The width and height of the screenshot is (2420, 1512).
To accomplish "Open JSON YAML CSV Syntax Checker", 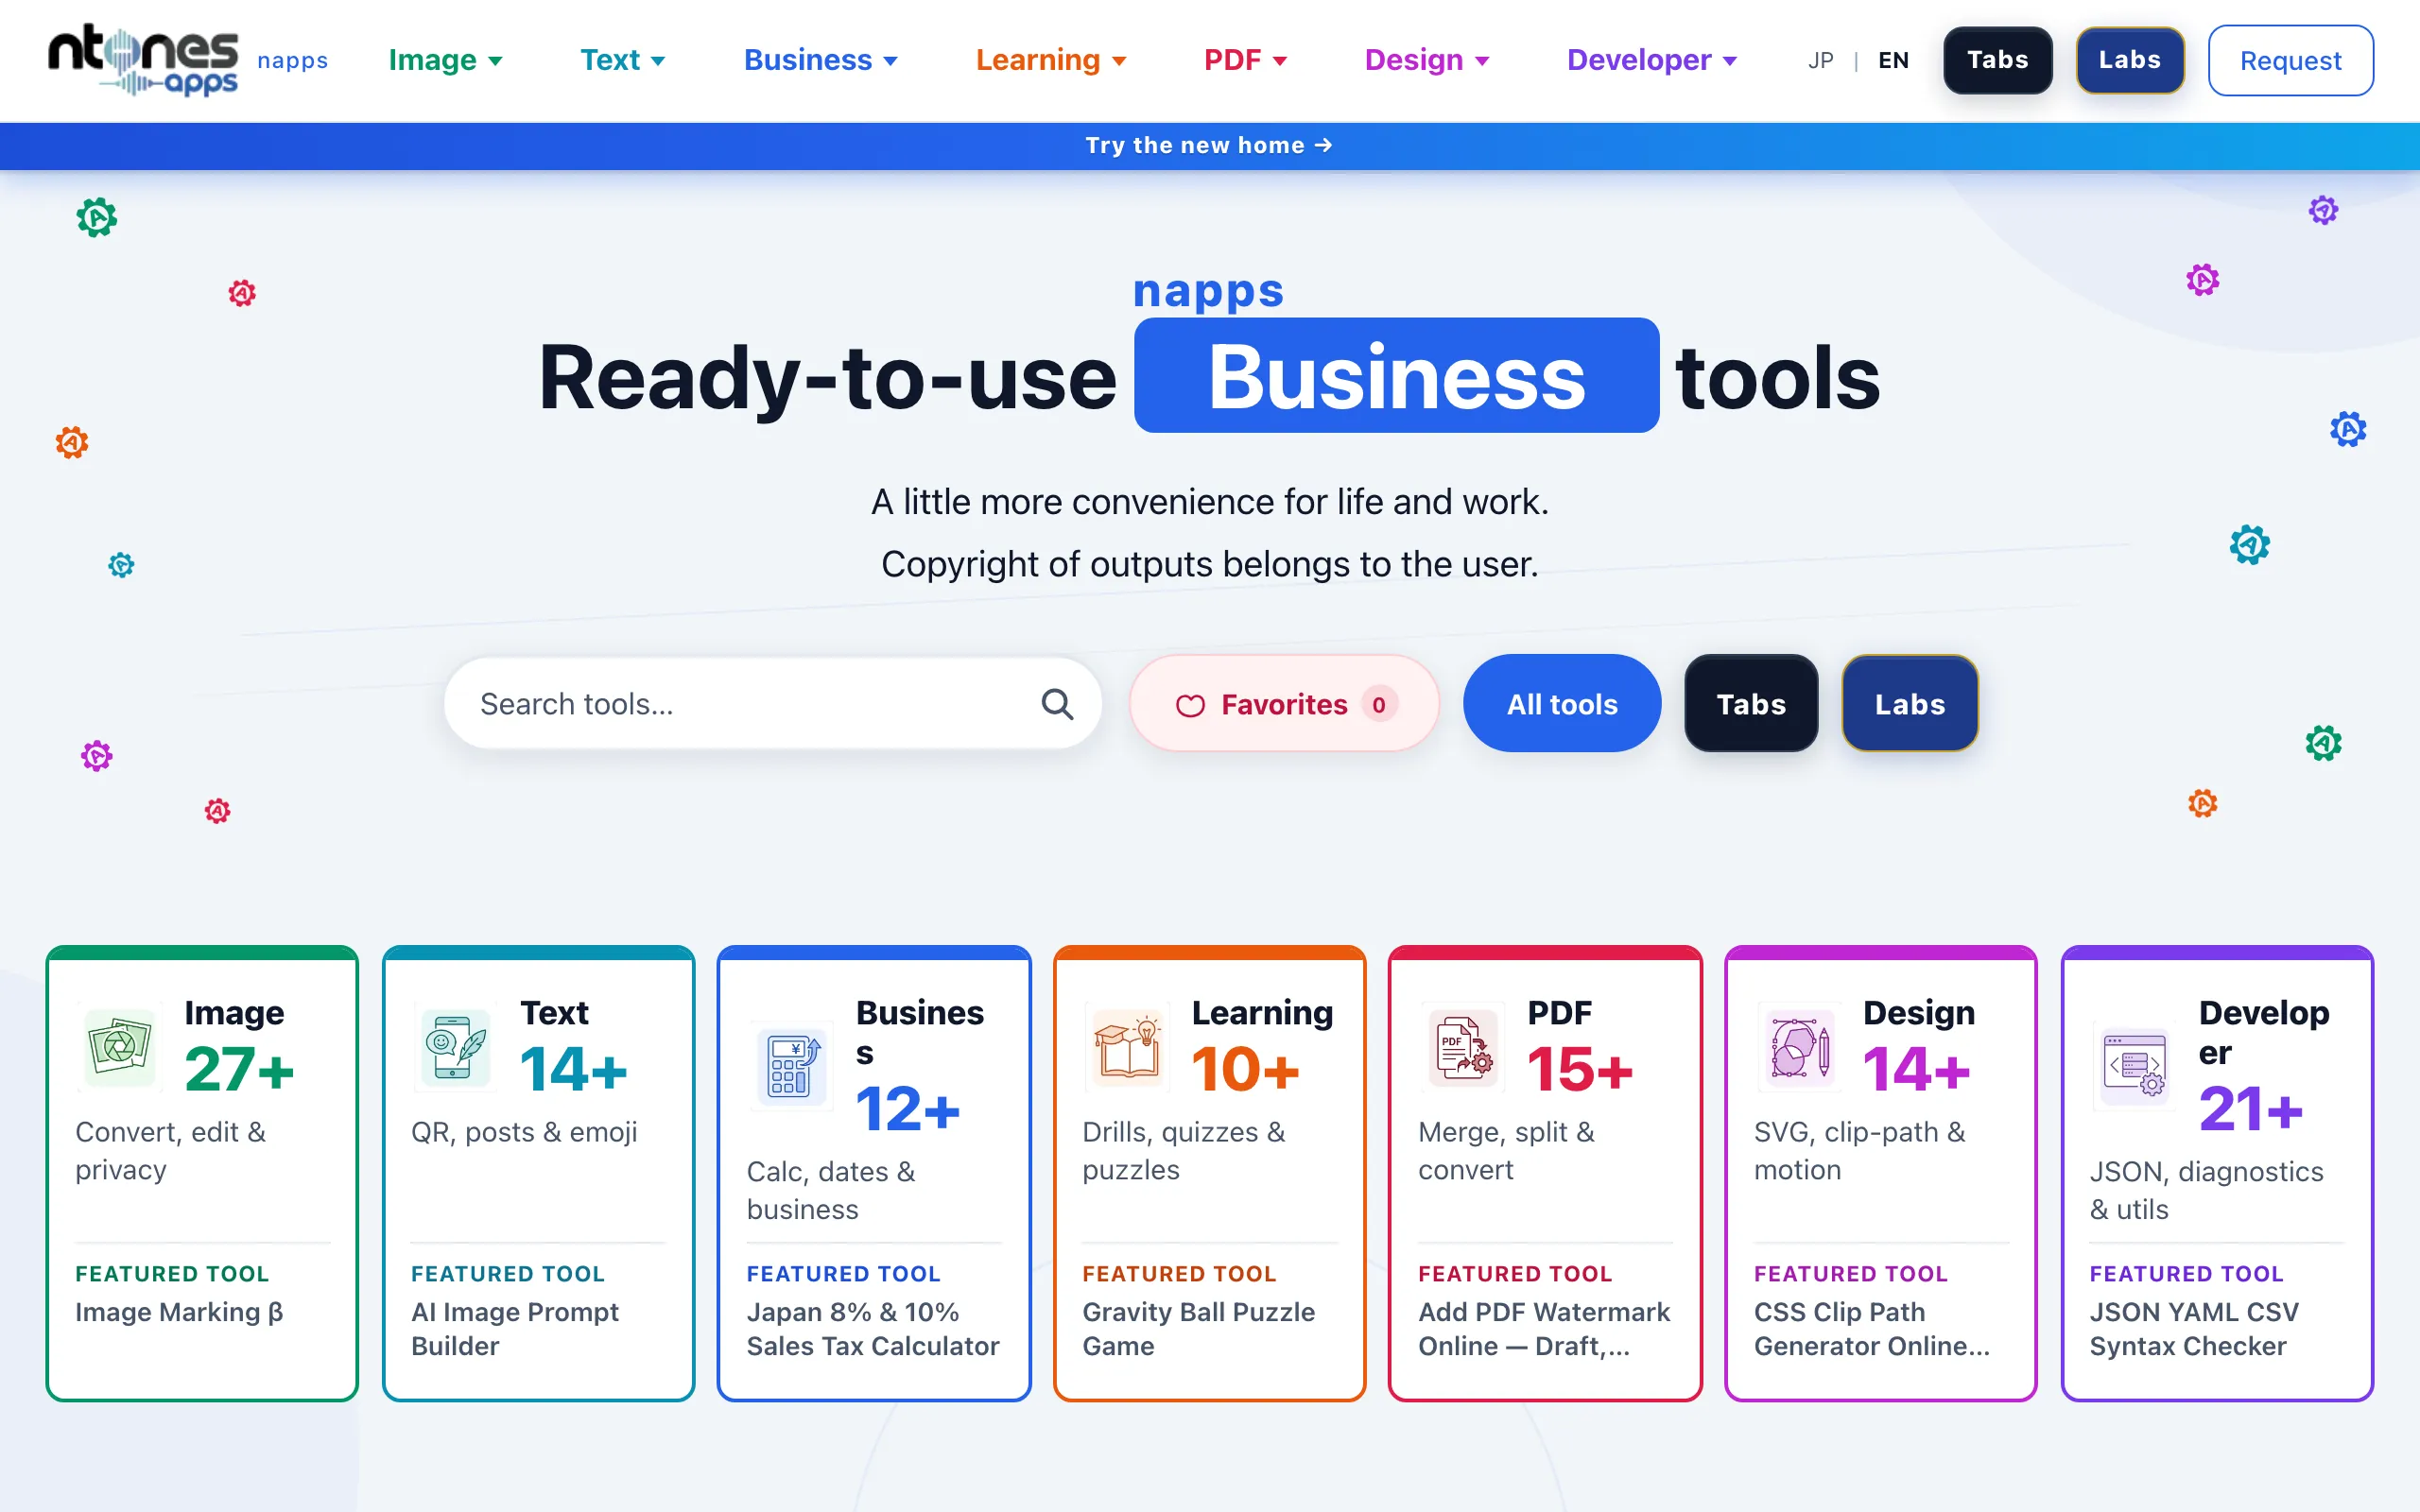I will click(2194, 1329).
